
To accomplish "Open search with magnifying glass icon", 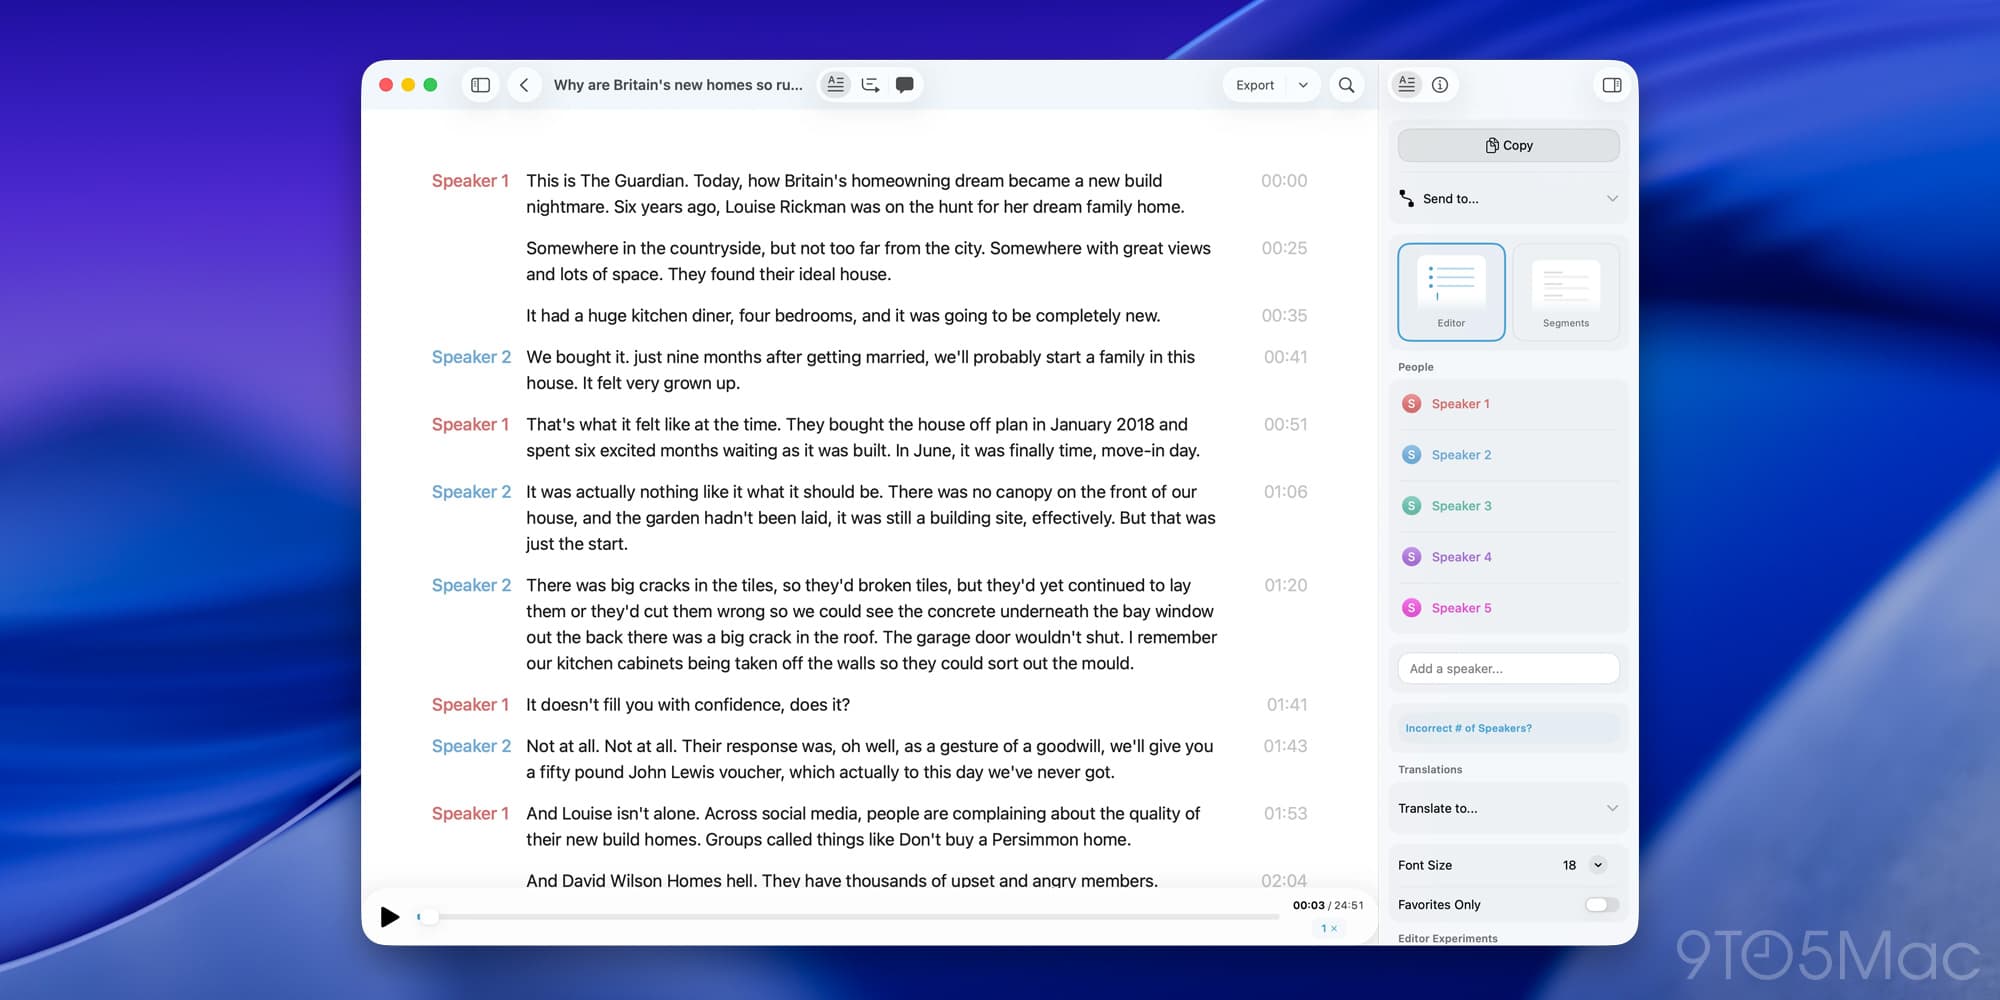I will [1347, 85].
